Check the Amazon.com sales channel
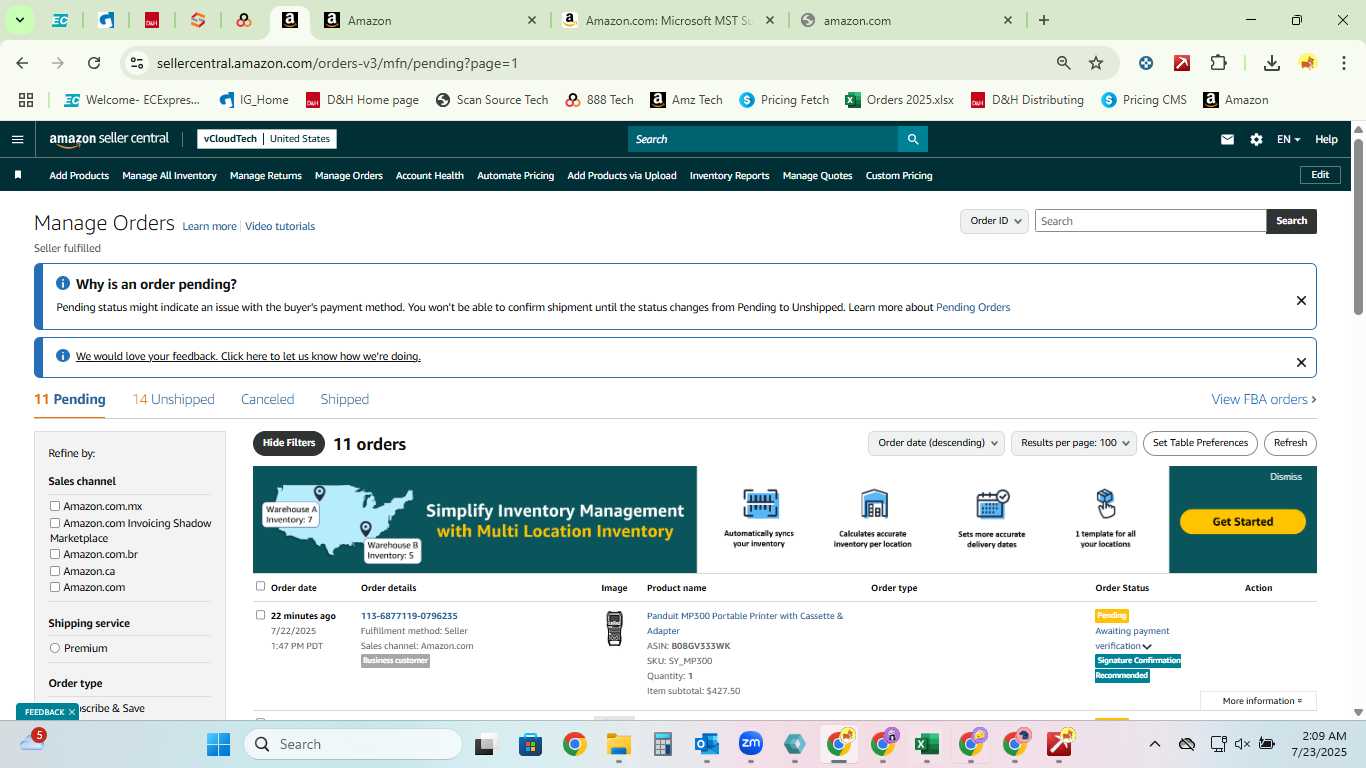 [55, 587]
